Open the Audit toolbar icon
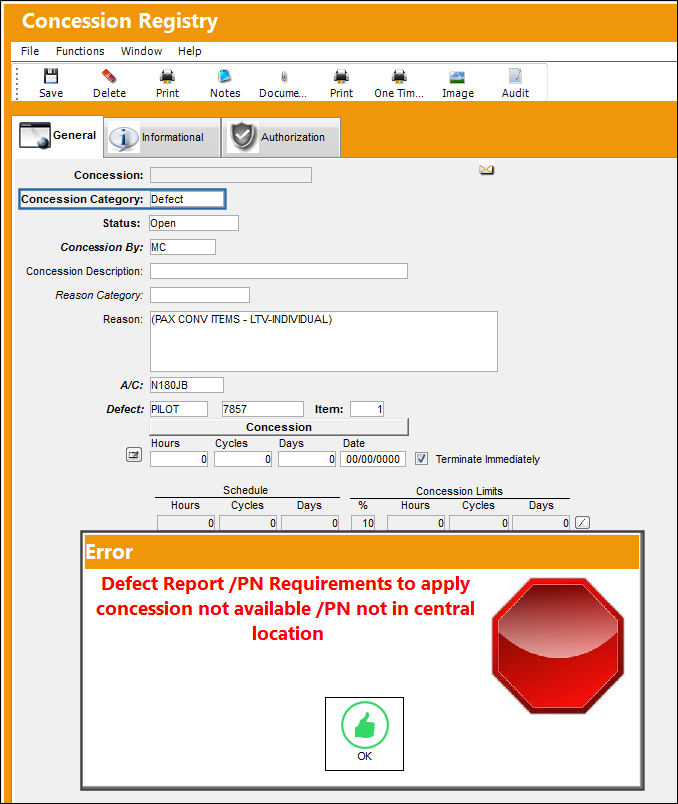Viewport: 678px width, 804px height. [x=515, y=77]
